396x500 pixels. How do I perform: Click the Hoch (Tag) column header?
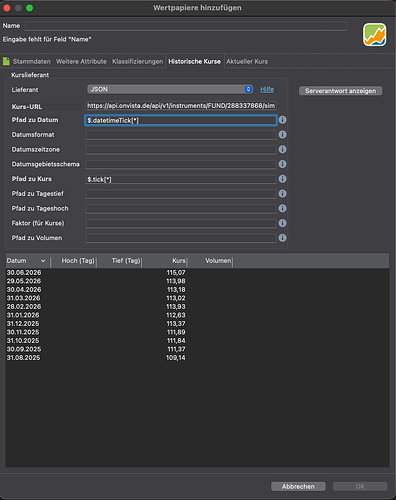[74, 261]
